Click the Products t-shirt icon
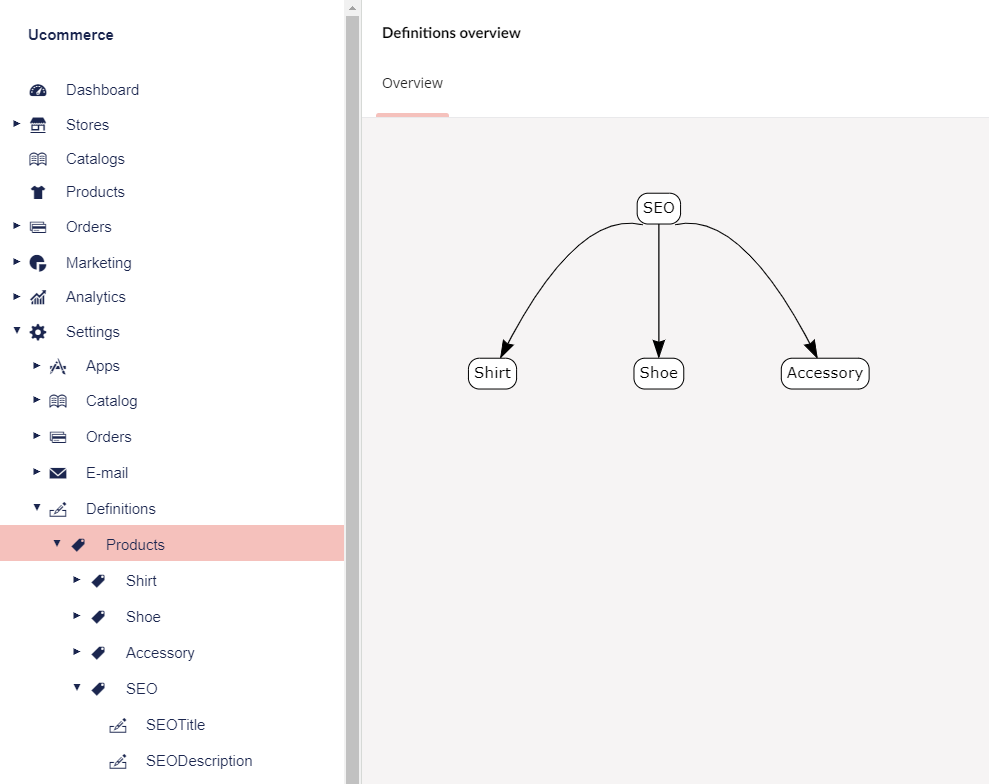989x784 pixels. pyautogui.click(x=38, y=192)
